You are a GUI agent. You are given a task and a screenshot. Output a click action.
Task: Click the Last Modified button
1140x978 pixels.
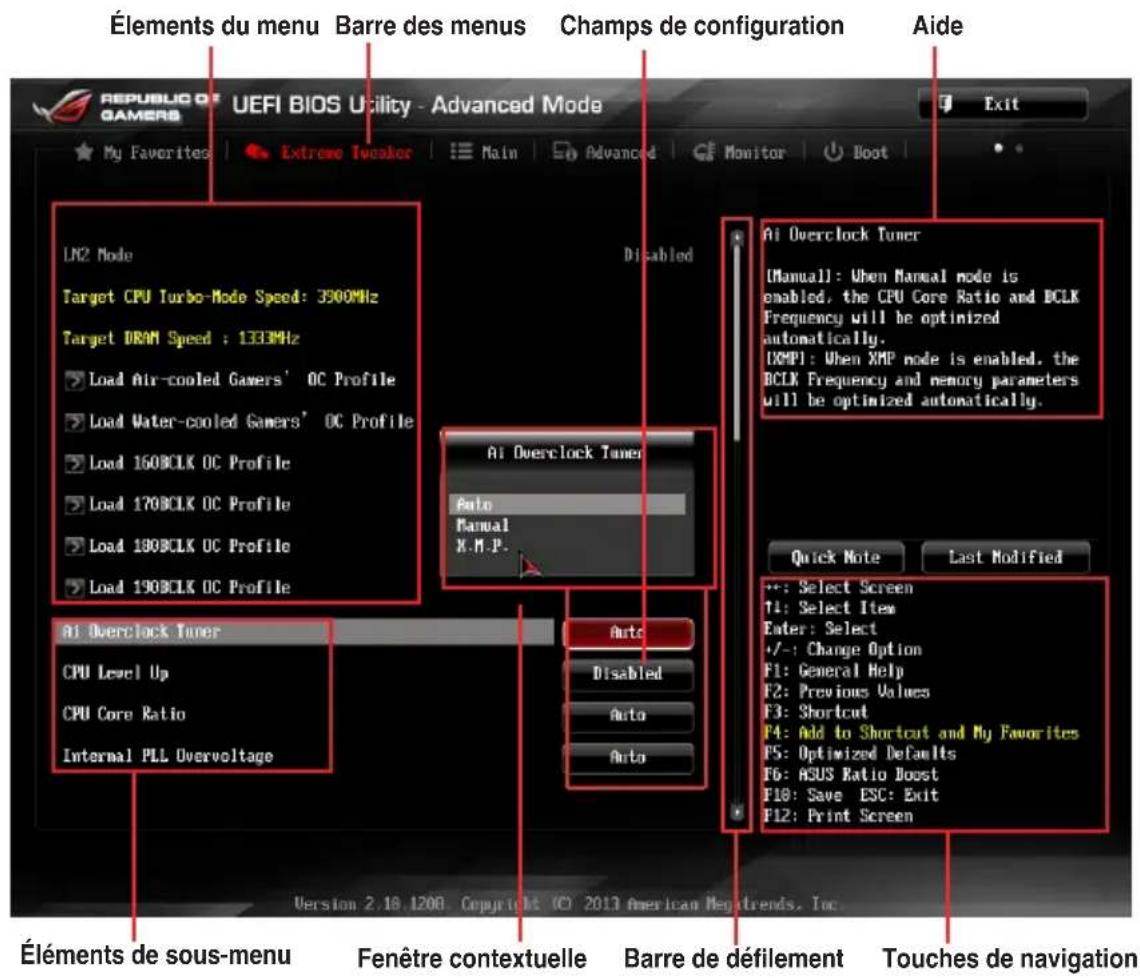click(x=1005, y=558)
